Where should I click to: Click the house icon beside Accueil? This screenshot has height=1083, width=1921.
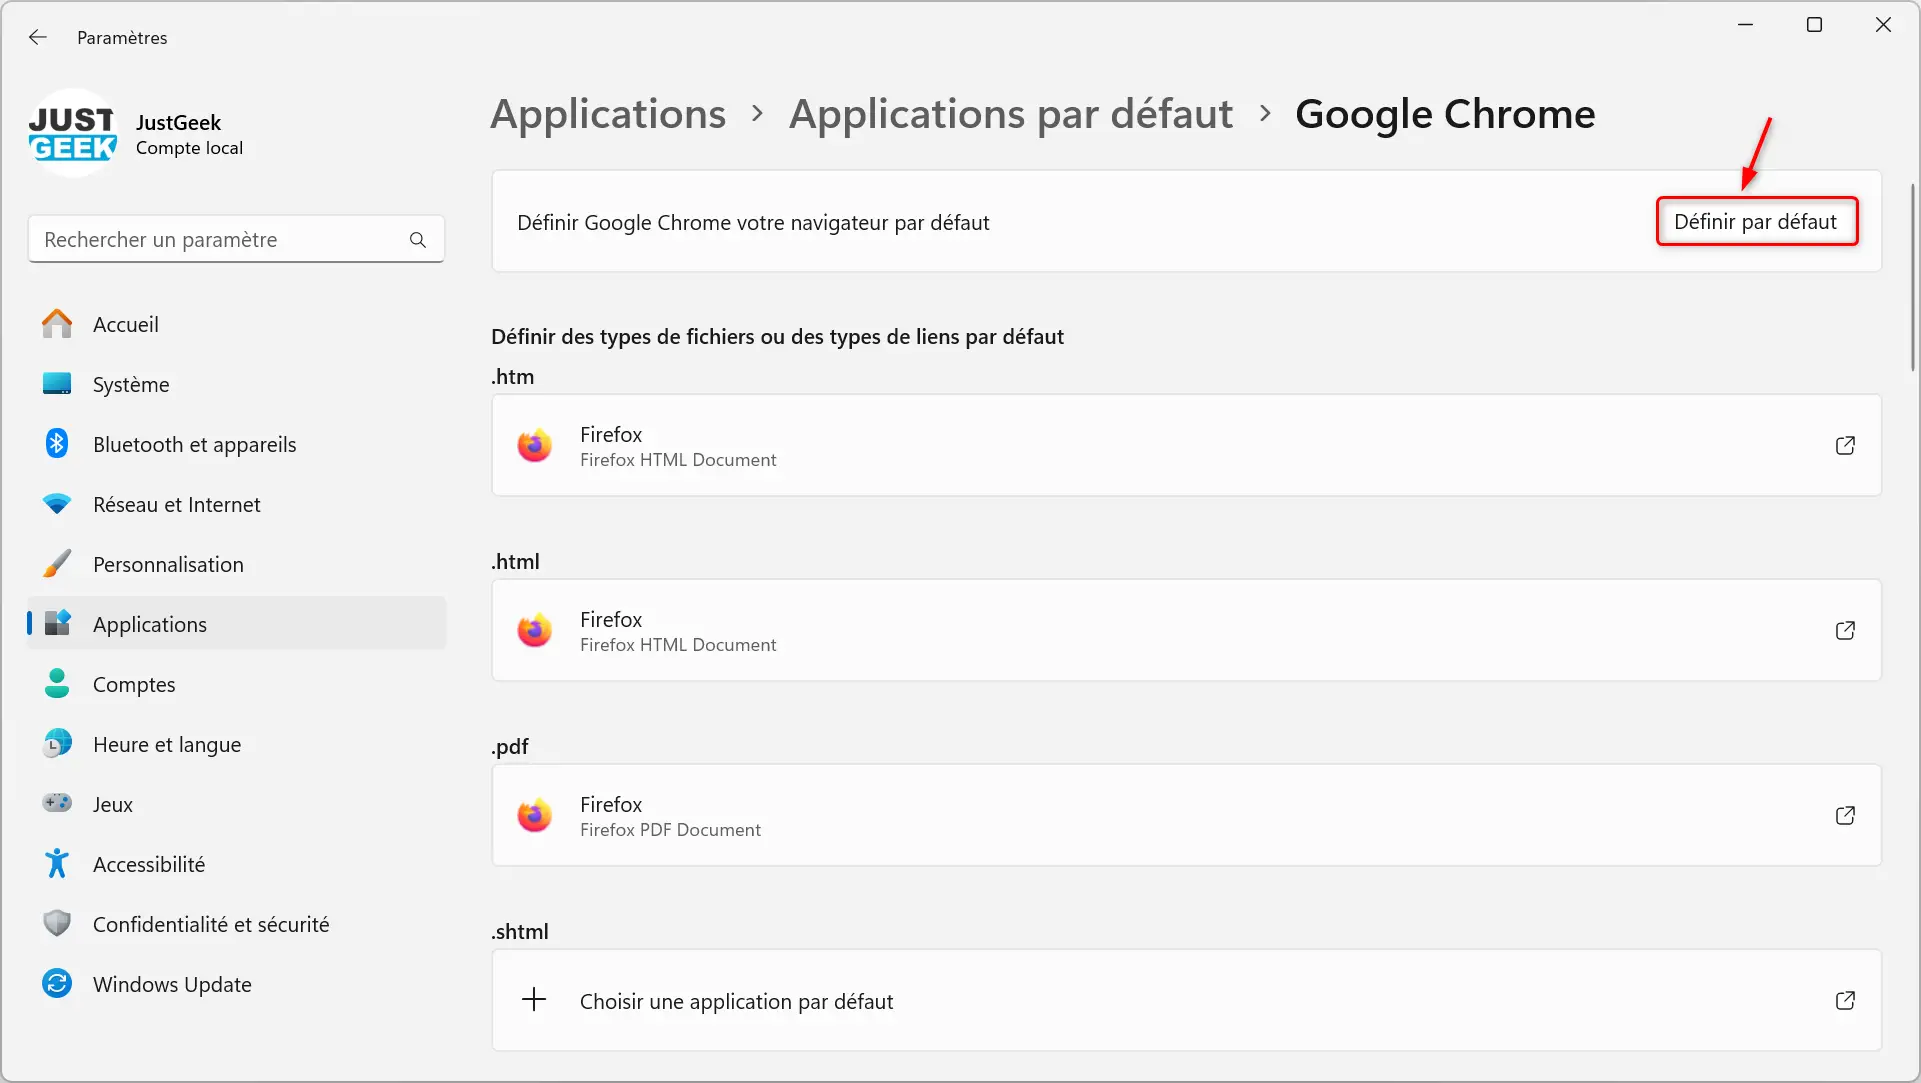point(57,323)
